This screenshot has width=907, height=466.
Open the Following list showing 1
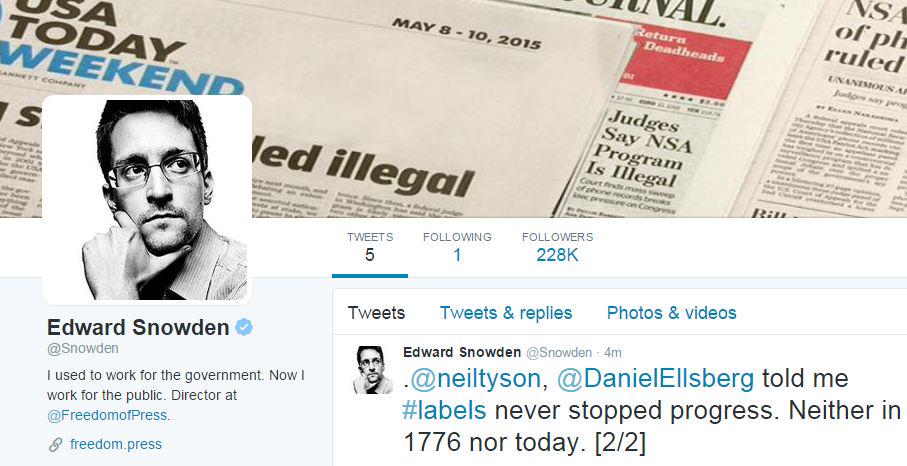(x=457, y=247)
